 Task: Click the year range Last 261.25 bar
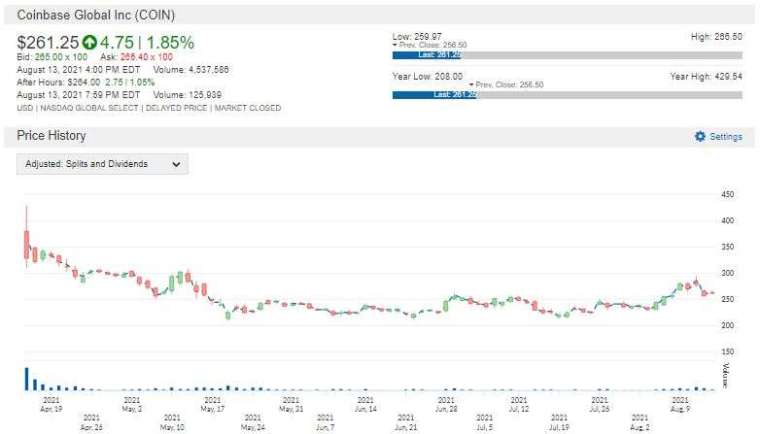pos(434,95)
